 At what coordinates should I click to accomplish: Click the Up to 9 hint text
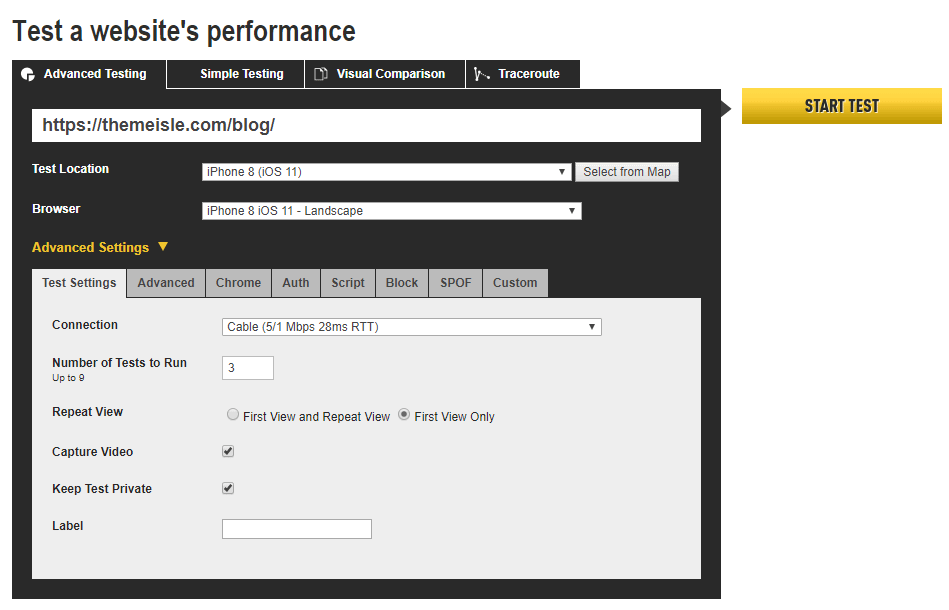pos(68,378)
